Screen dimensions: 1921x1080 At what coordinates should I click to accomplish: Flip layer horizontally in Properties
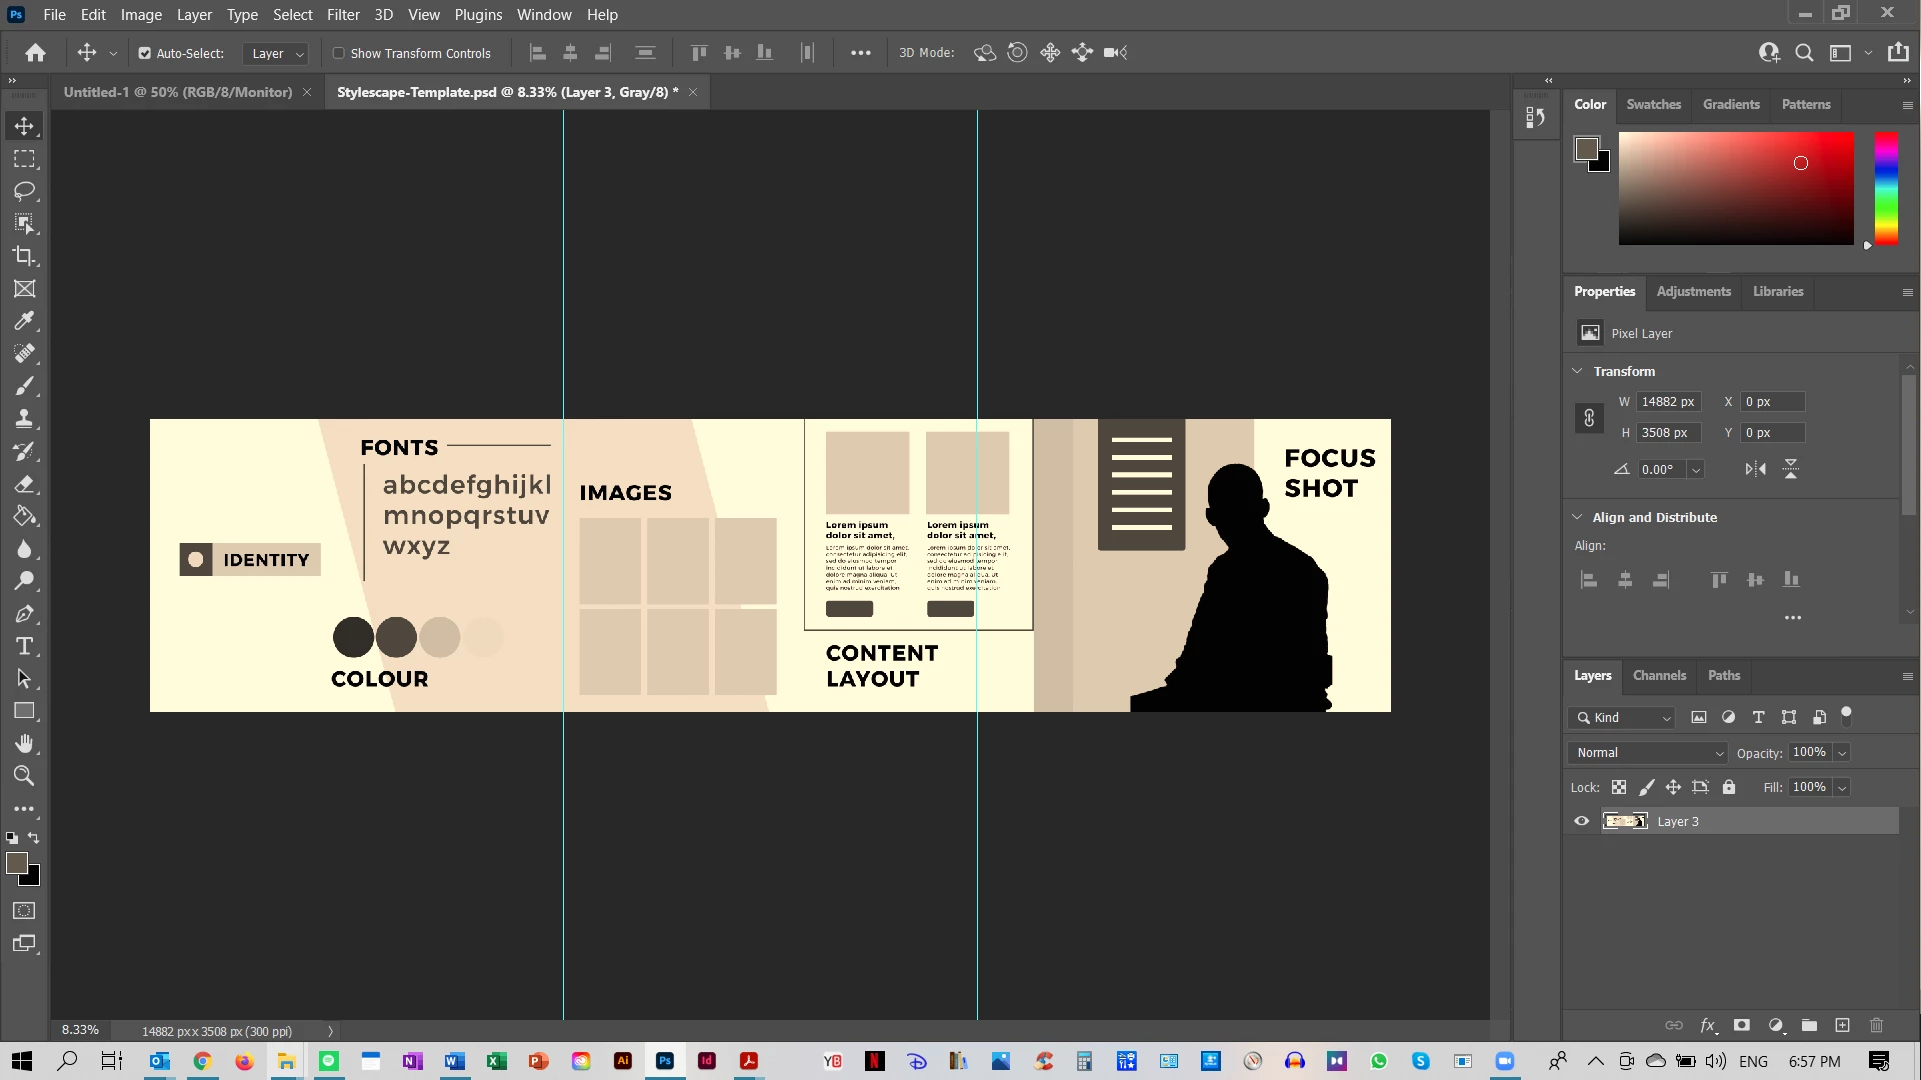pyautogui.click(x=1755, y=469)
